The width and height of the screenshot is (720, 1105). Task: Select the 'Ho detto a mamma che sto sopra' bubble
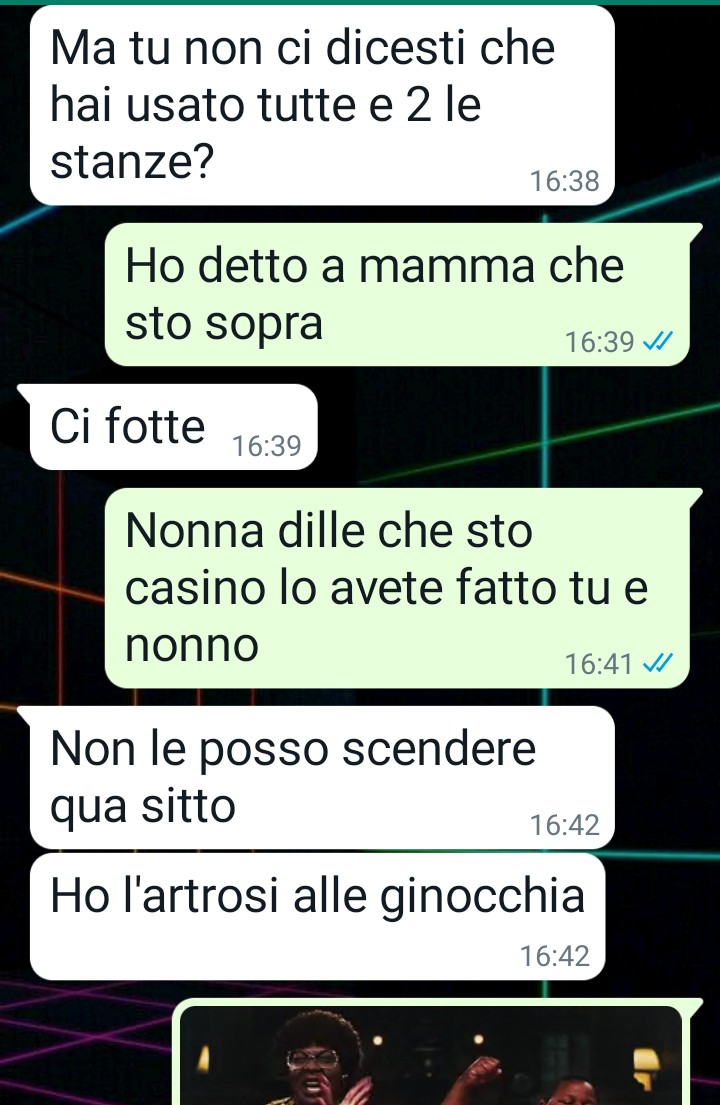point(397,295)
